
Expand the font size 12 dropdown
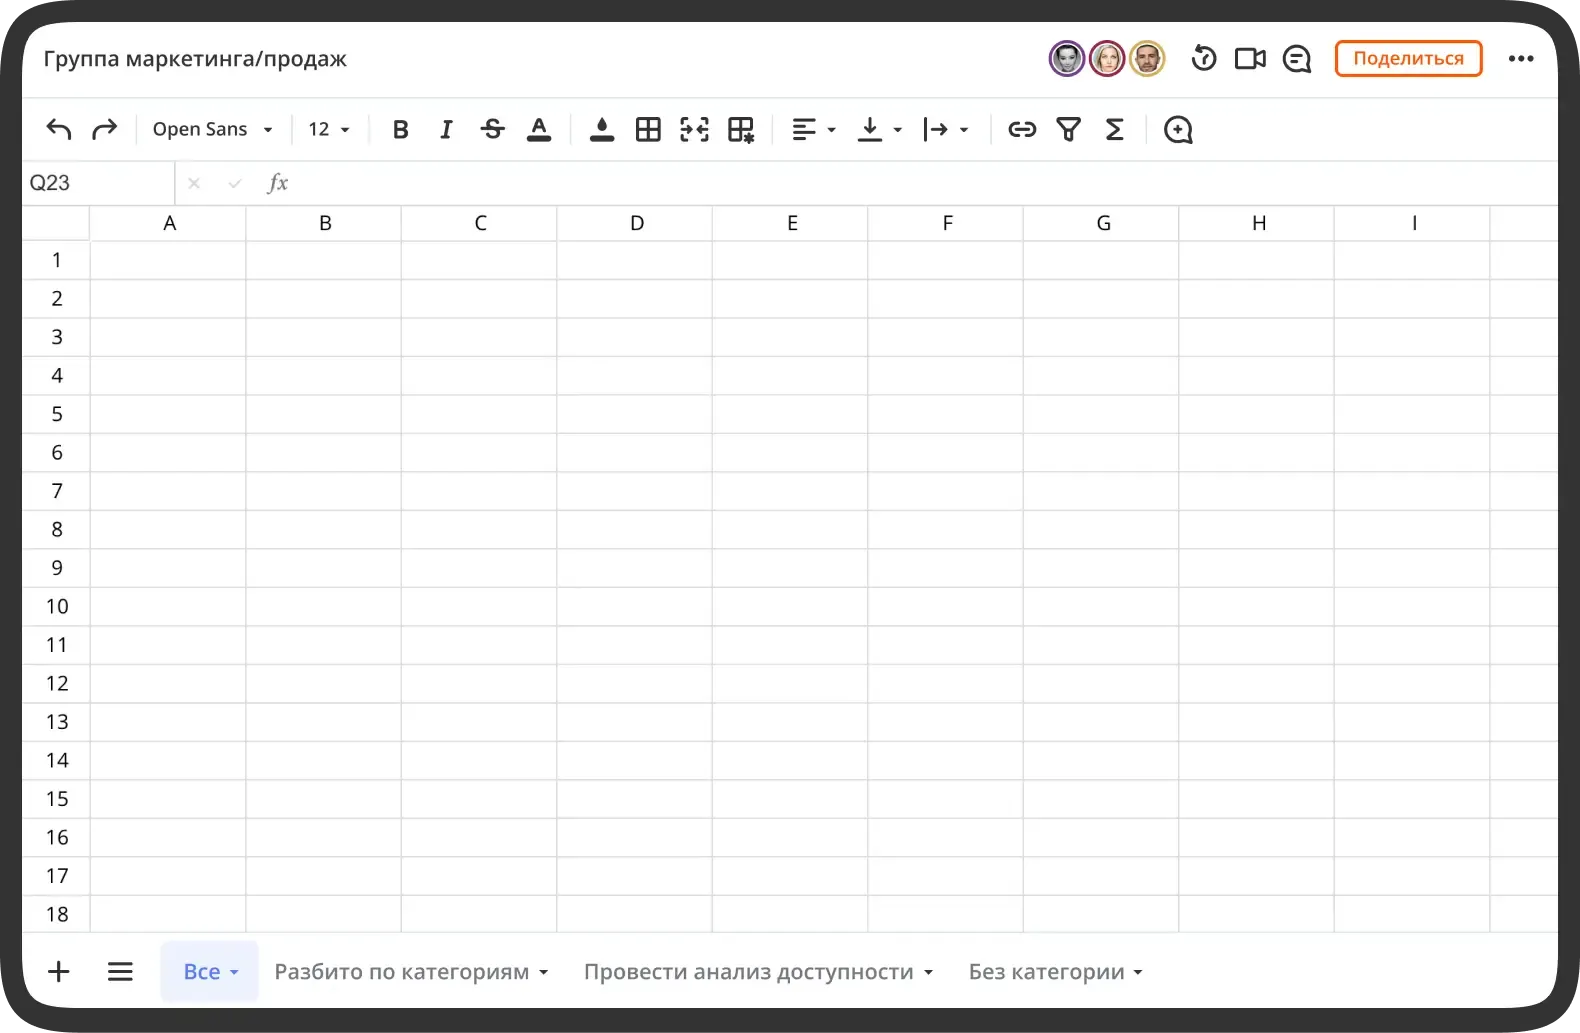click(329, 129)
